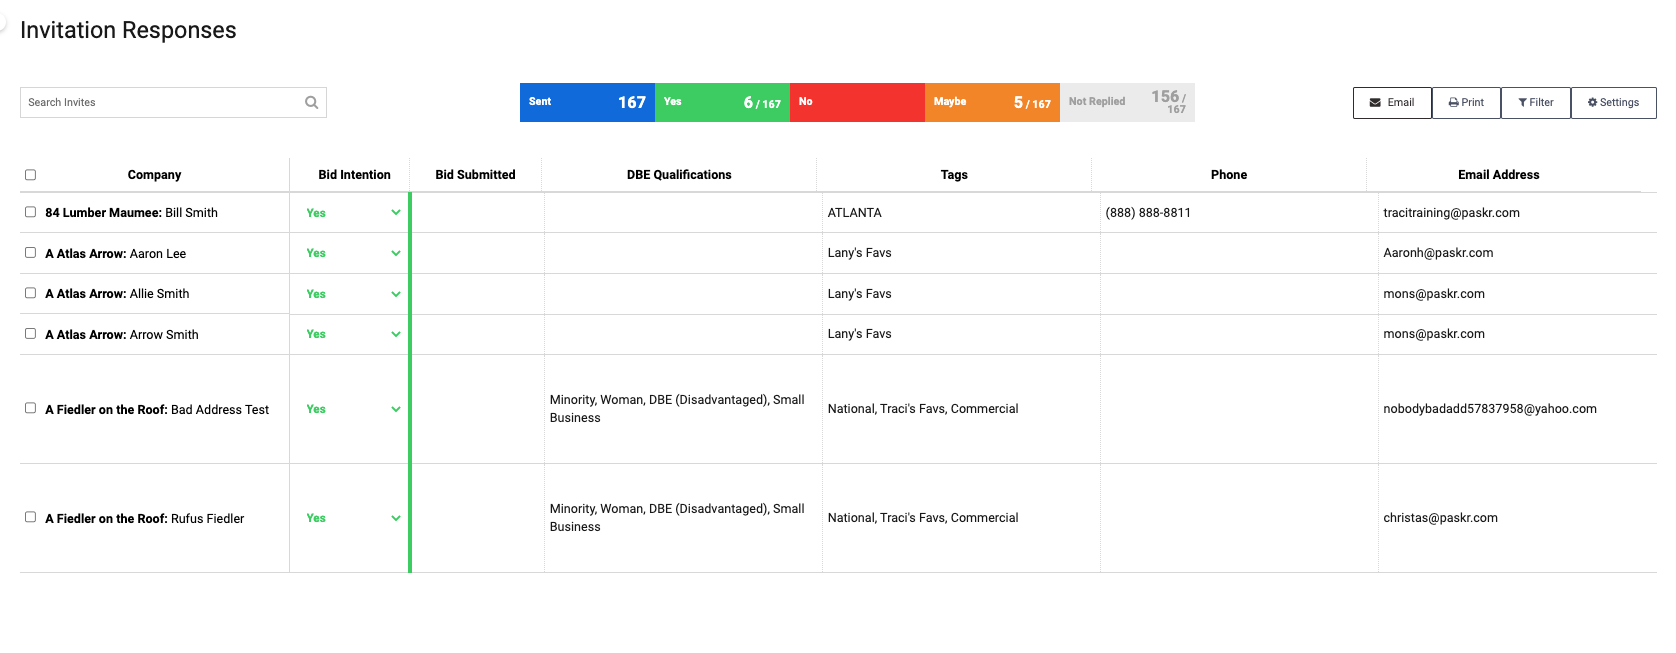Change bid intention for Bad Address Test
The height and width of the screenshot is (653, 1676).
coord(396,409)
